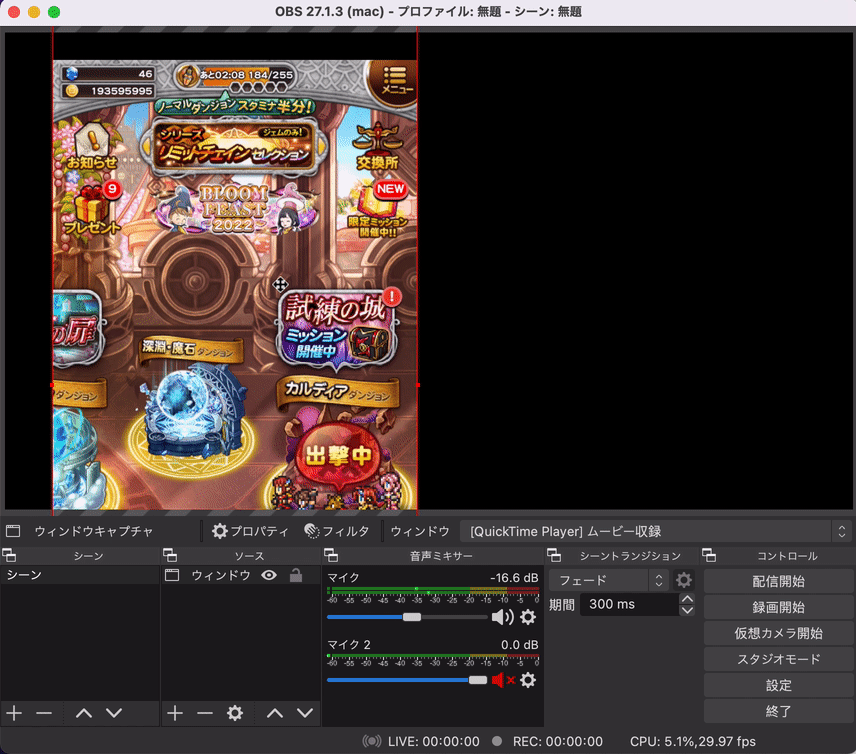Viewport: 856px width, 754px height.
Task: Add a new scene with plus icon
Action: point(14,713)
